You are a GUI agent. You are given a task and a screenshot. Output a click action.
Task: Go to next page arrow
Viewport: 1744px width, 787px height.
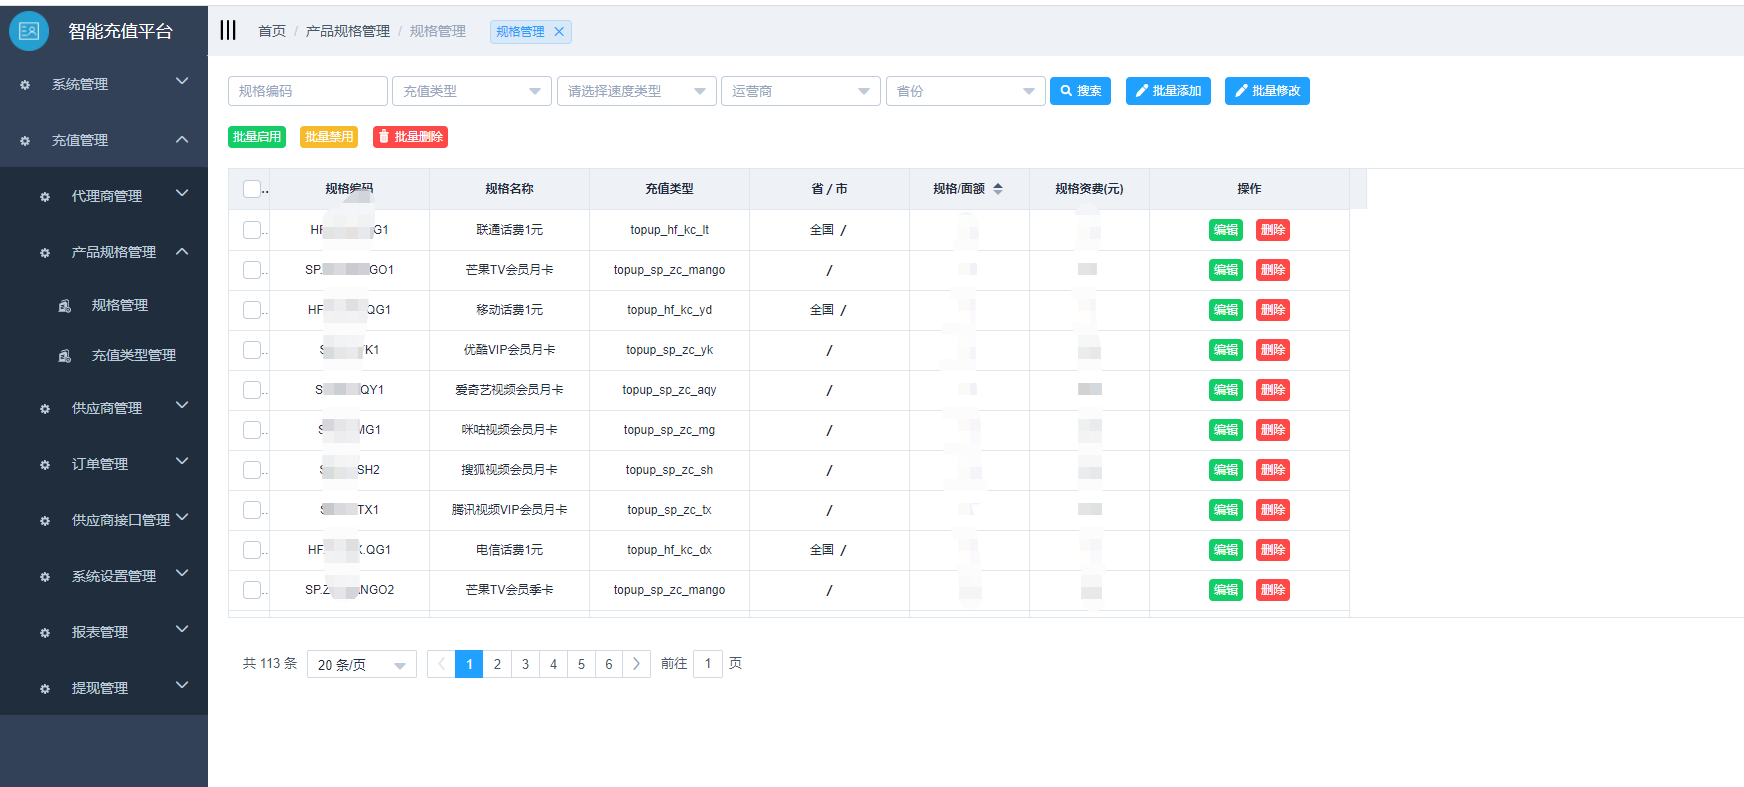pyautogui.click(x=636, y=664)
